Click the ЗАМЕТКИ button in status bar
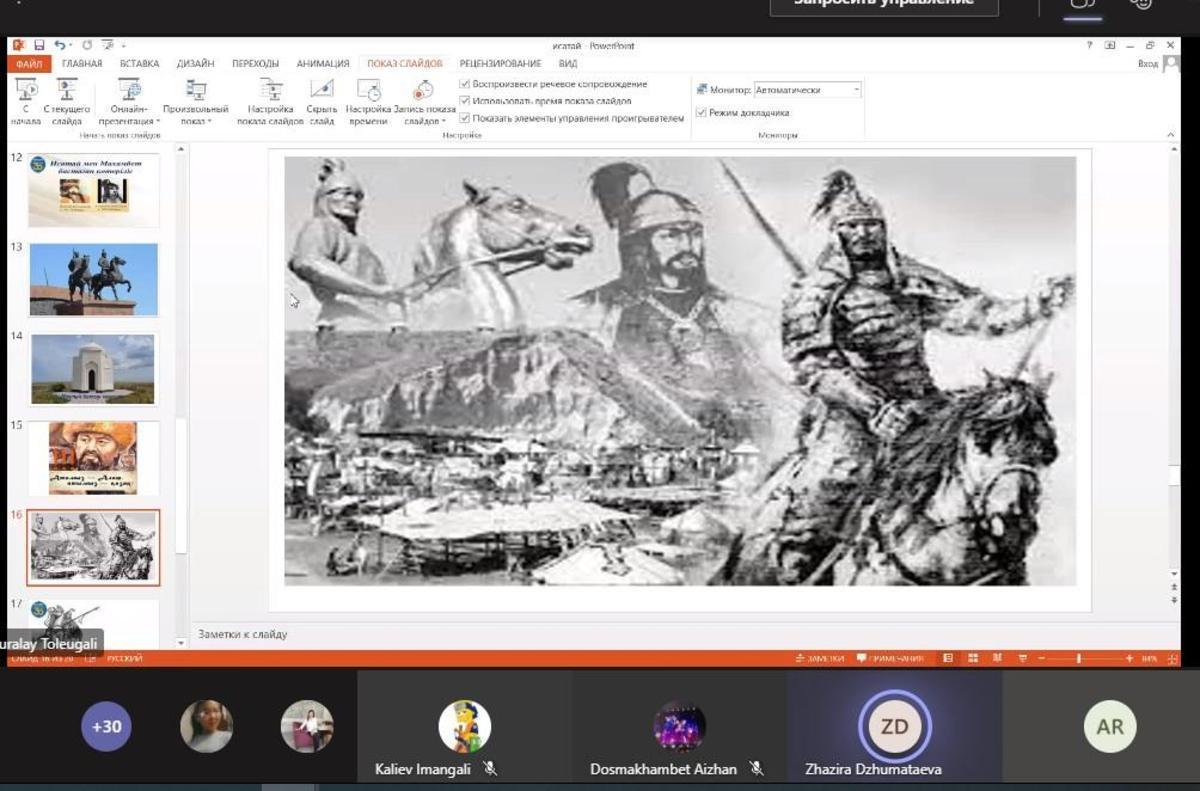 [820, 658]
